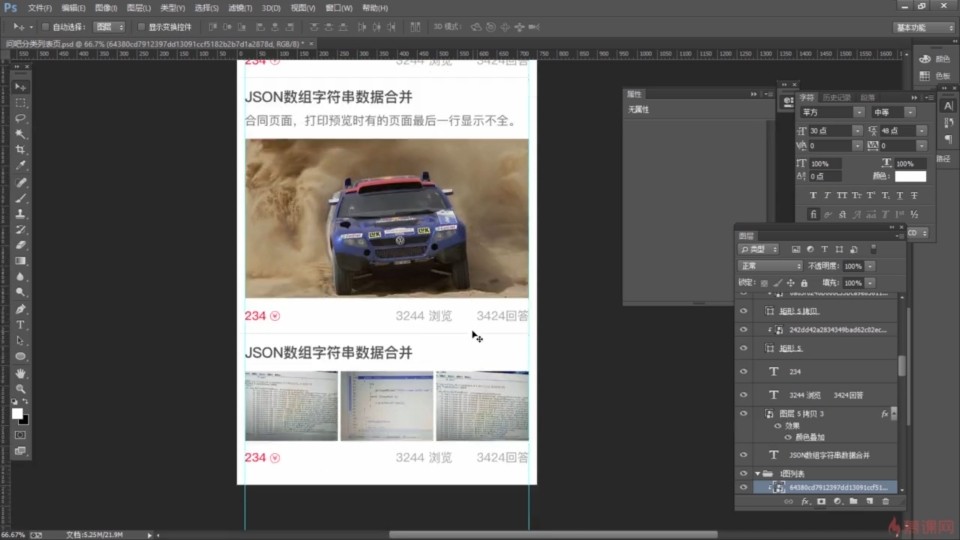Open the 基本功能 workspace dropdown
960x540 pixels.
[x=924, y=27]
